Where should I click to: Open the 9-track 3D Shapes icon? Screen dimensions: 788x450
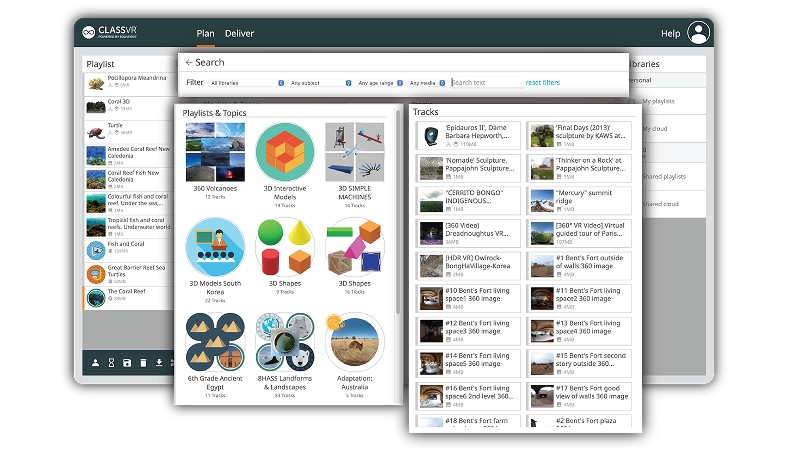click(285, 247)
